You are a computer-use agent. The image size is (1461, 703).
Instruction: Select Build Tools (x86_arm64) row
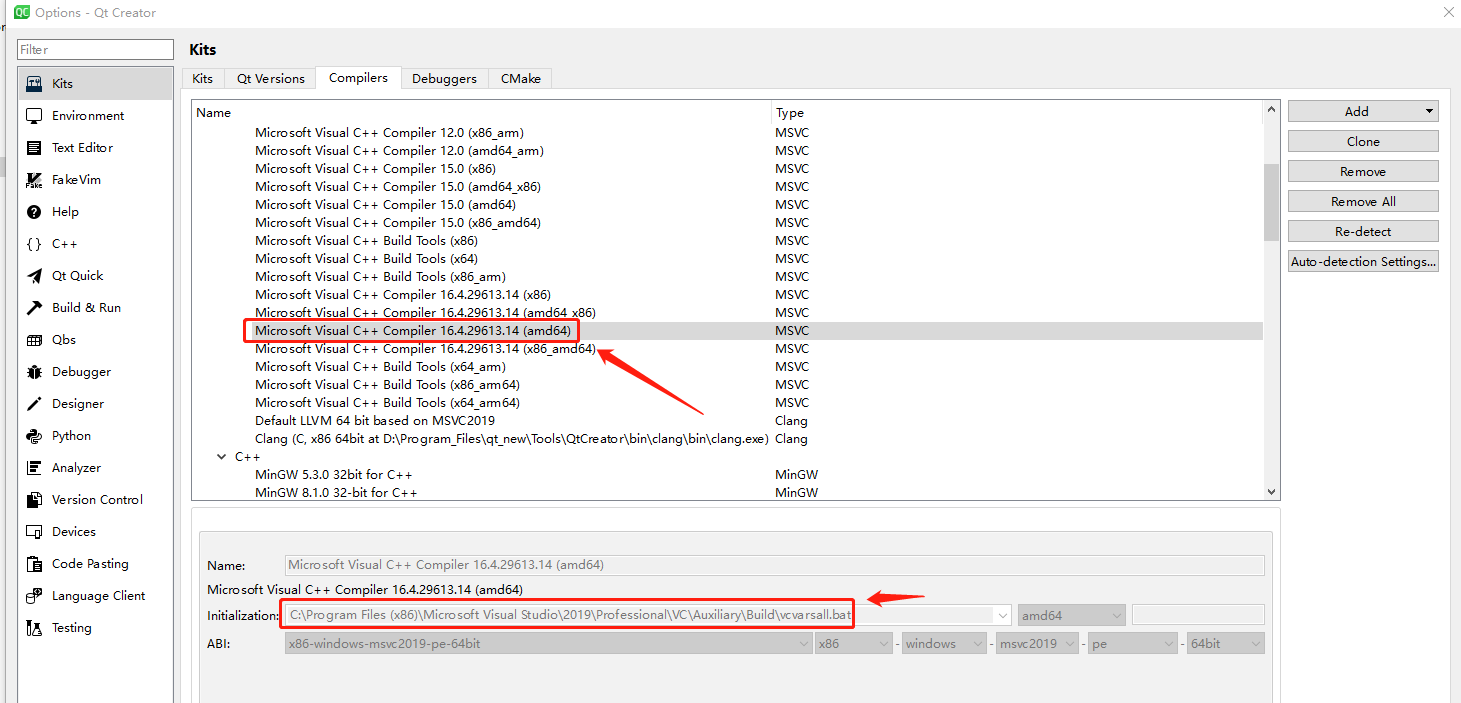727,385
